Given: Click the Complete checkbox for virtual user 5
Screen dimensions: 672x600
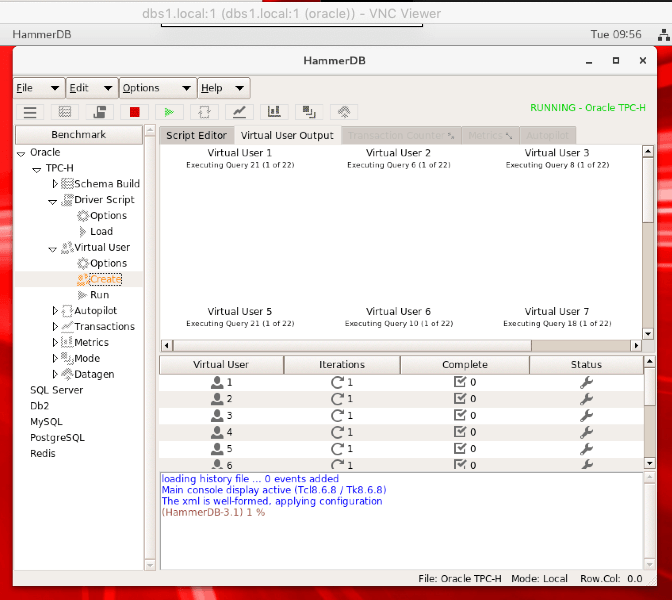Looking at the screenshot, I should (460, 449).
